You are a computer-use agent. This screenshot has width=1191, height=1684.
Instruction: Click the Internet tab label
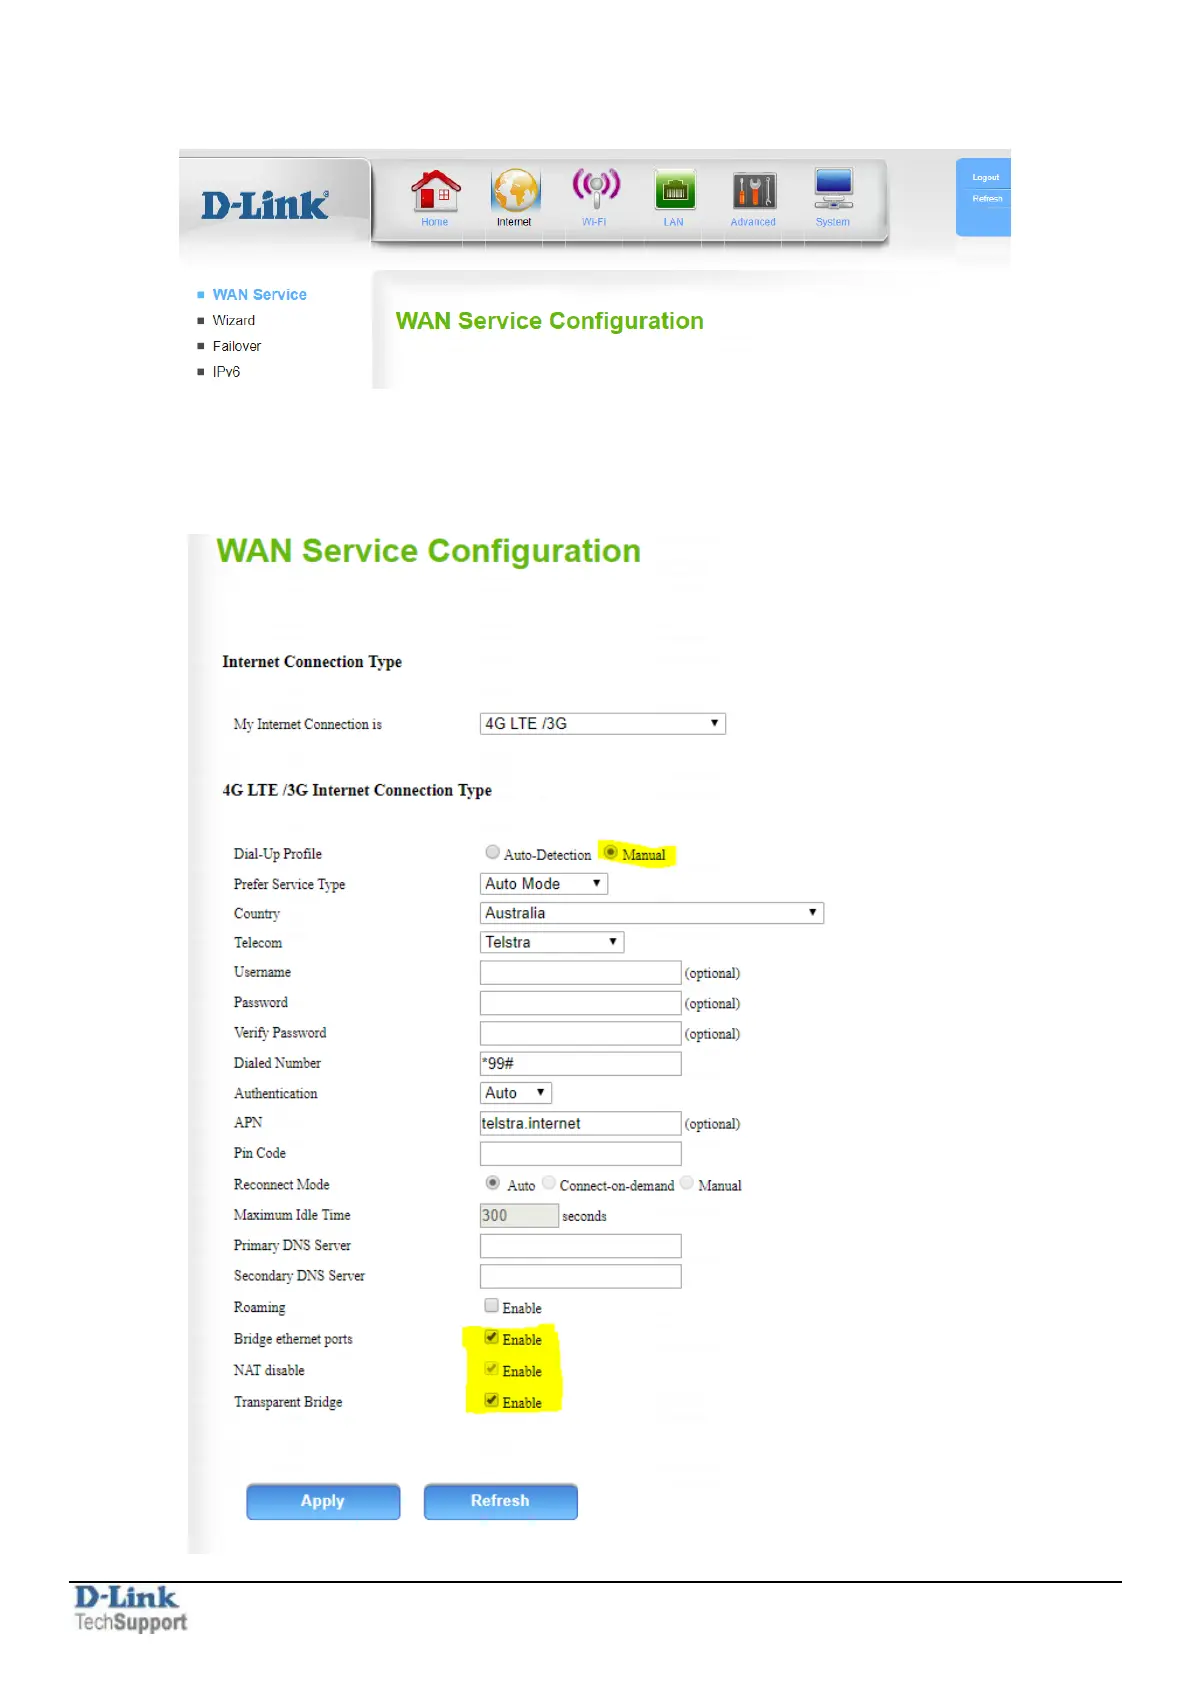point(514,222)
